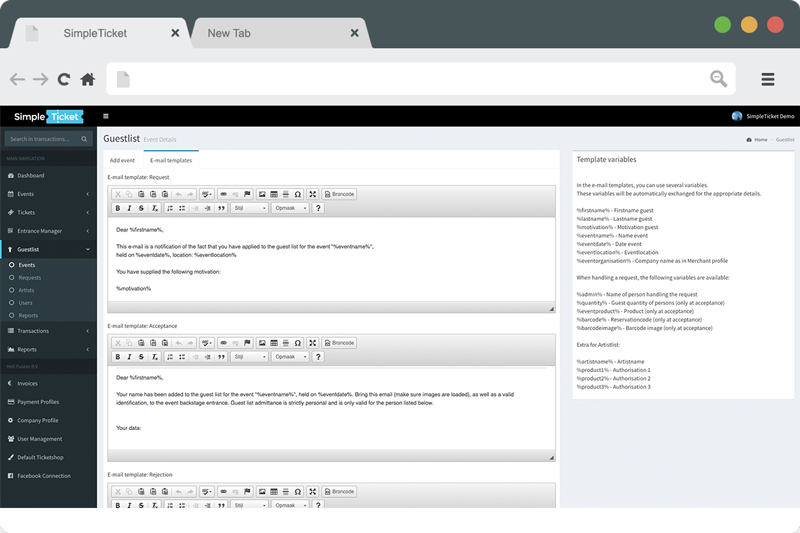800x533 pixels.
Task: Select the New Tab browser tab
Action: tap(282, 33)
